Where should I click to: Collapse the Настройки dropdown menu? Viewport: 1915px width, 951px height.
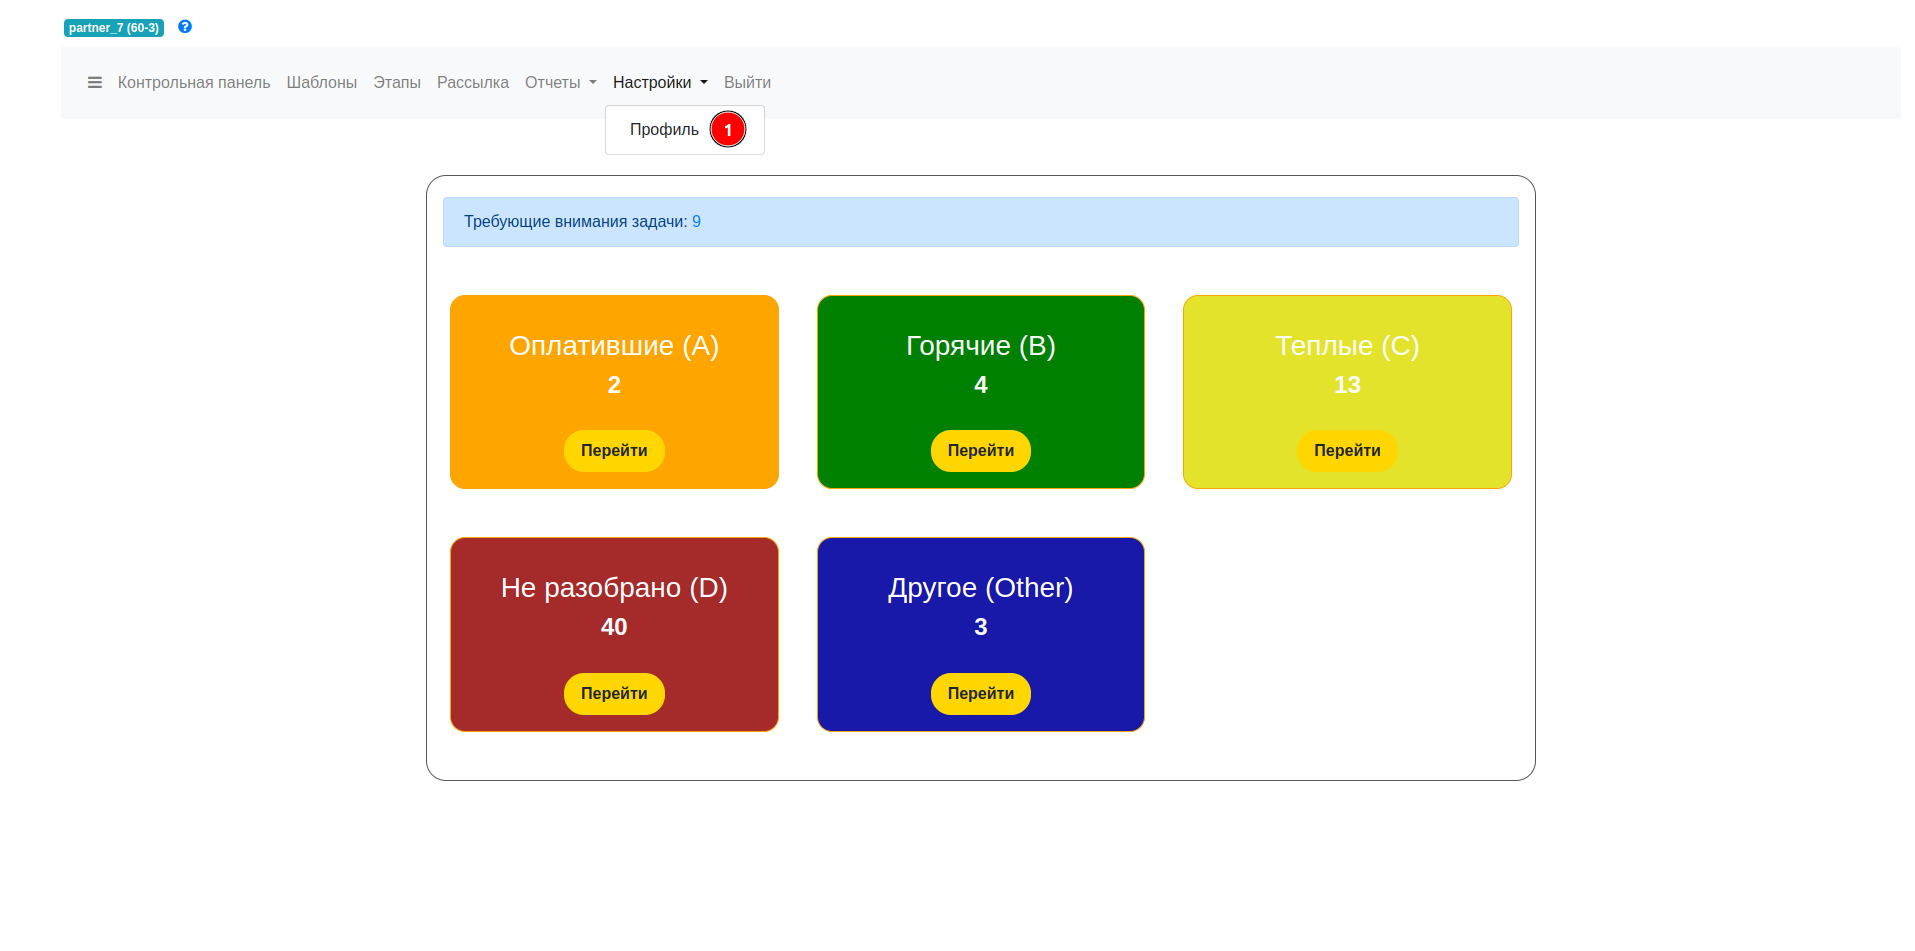point(660,83)
